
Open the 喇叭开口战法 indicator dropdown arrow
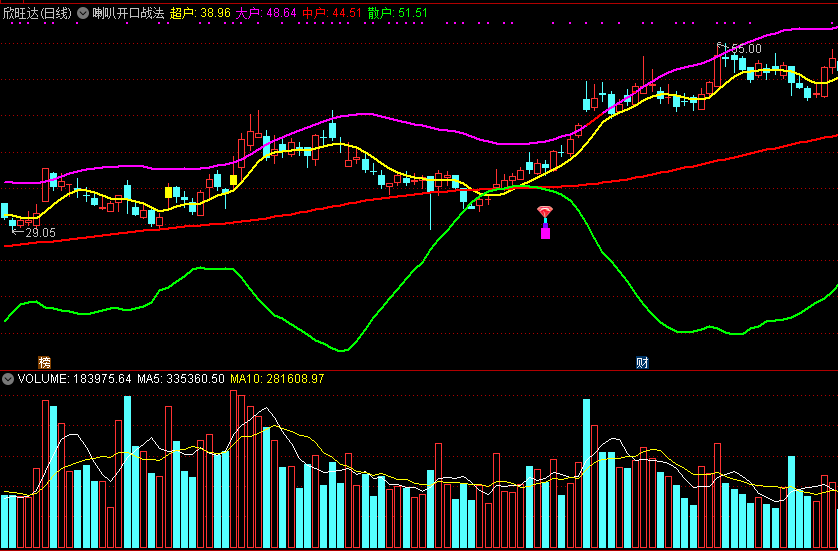pos(83,13)
